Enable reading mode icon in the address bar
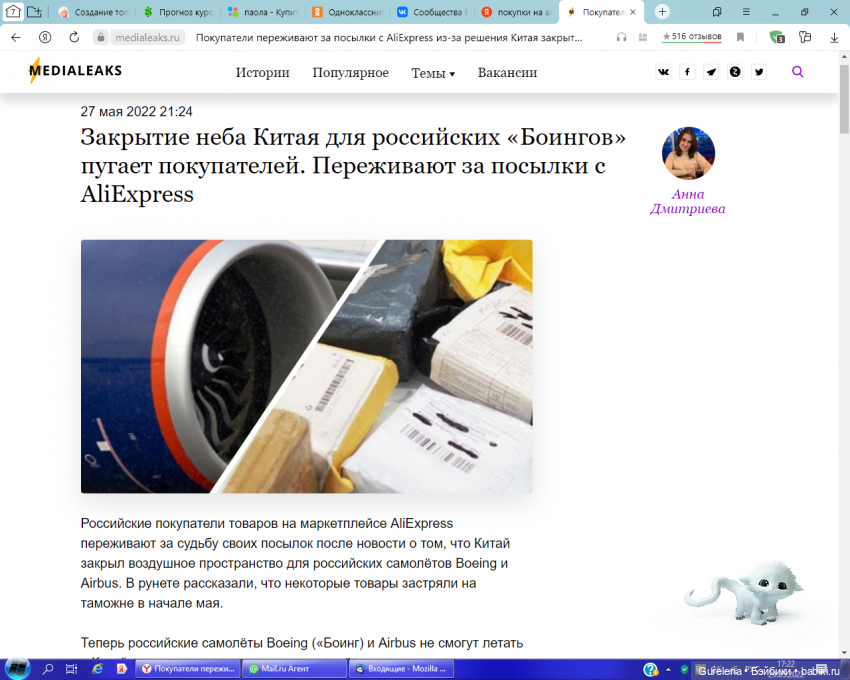Viewport: 850px width, 680px height. tap(643, 37)
